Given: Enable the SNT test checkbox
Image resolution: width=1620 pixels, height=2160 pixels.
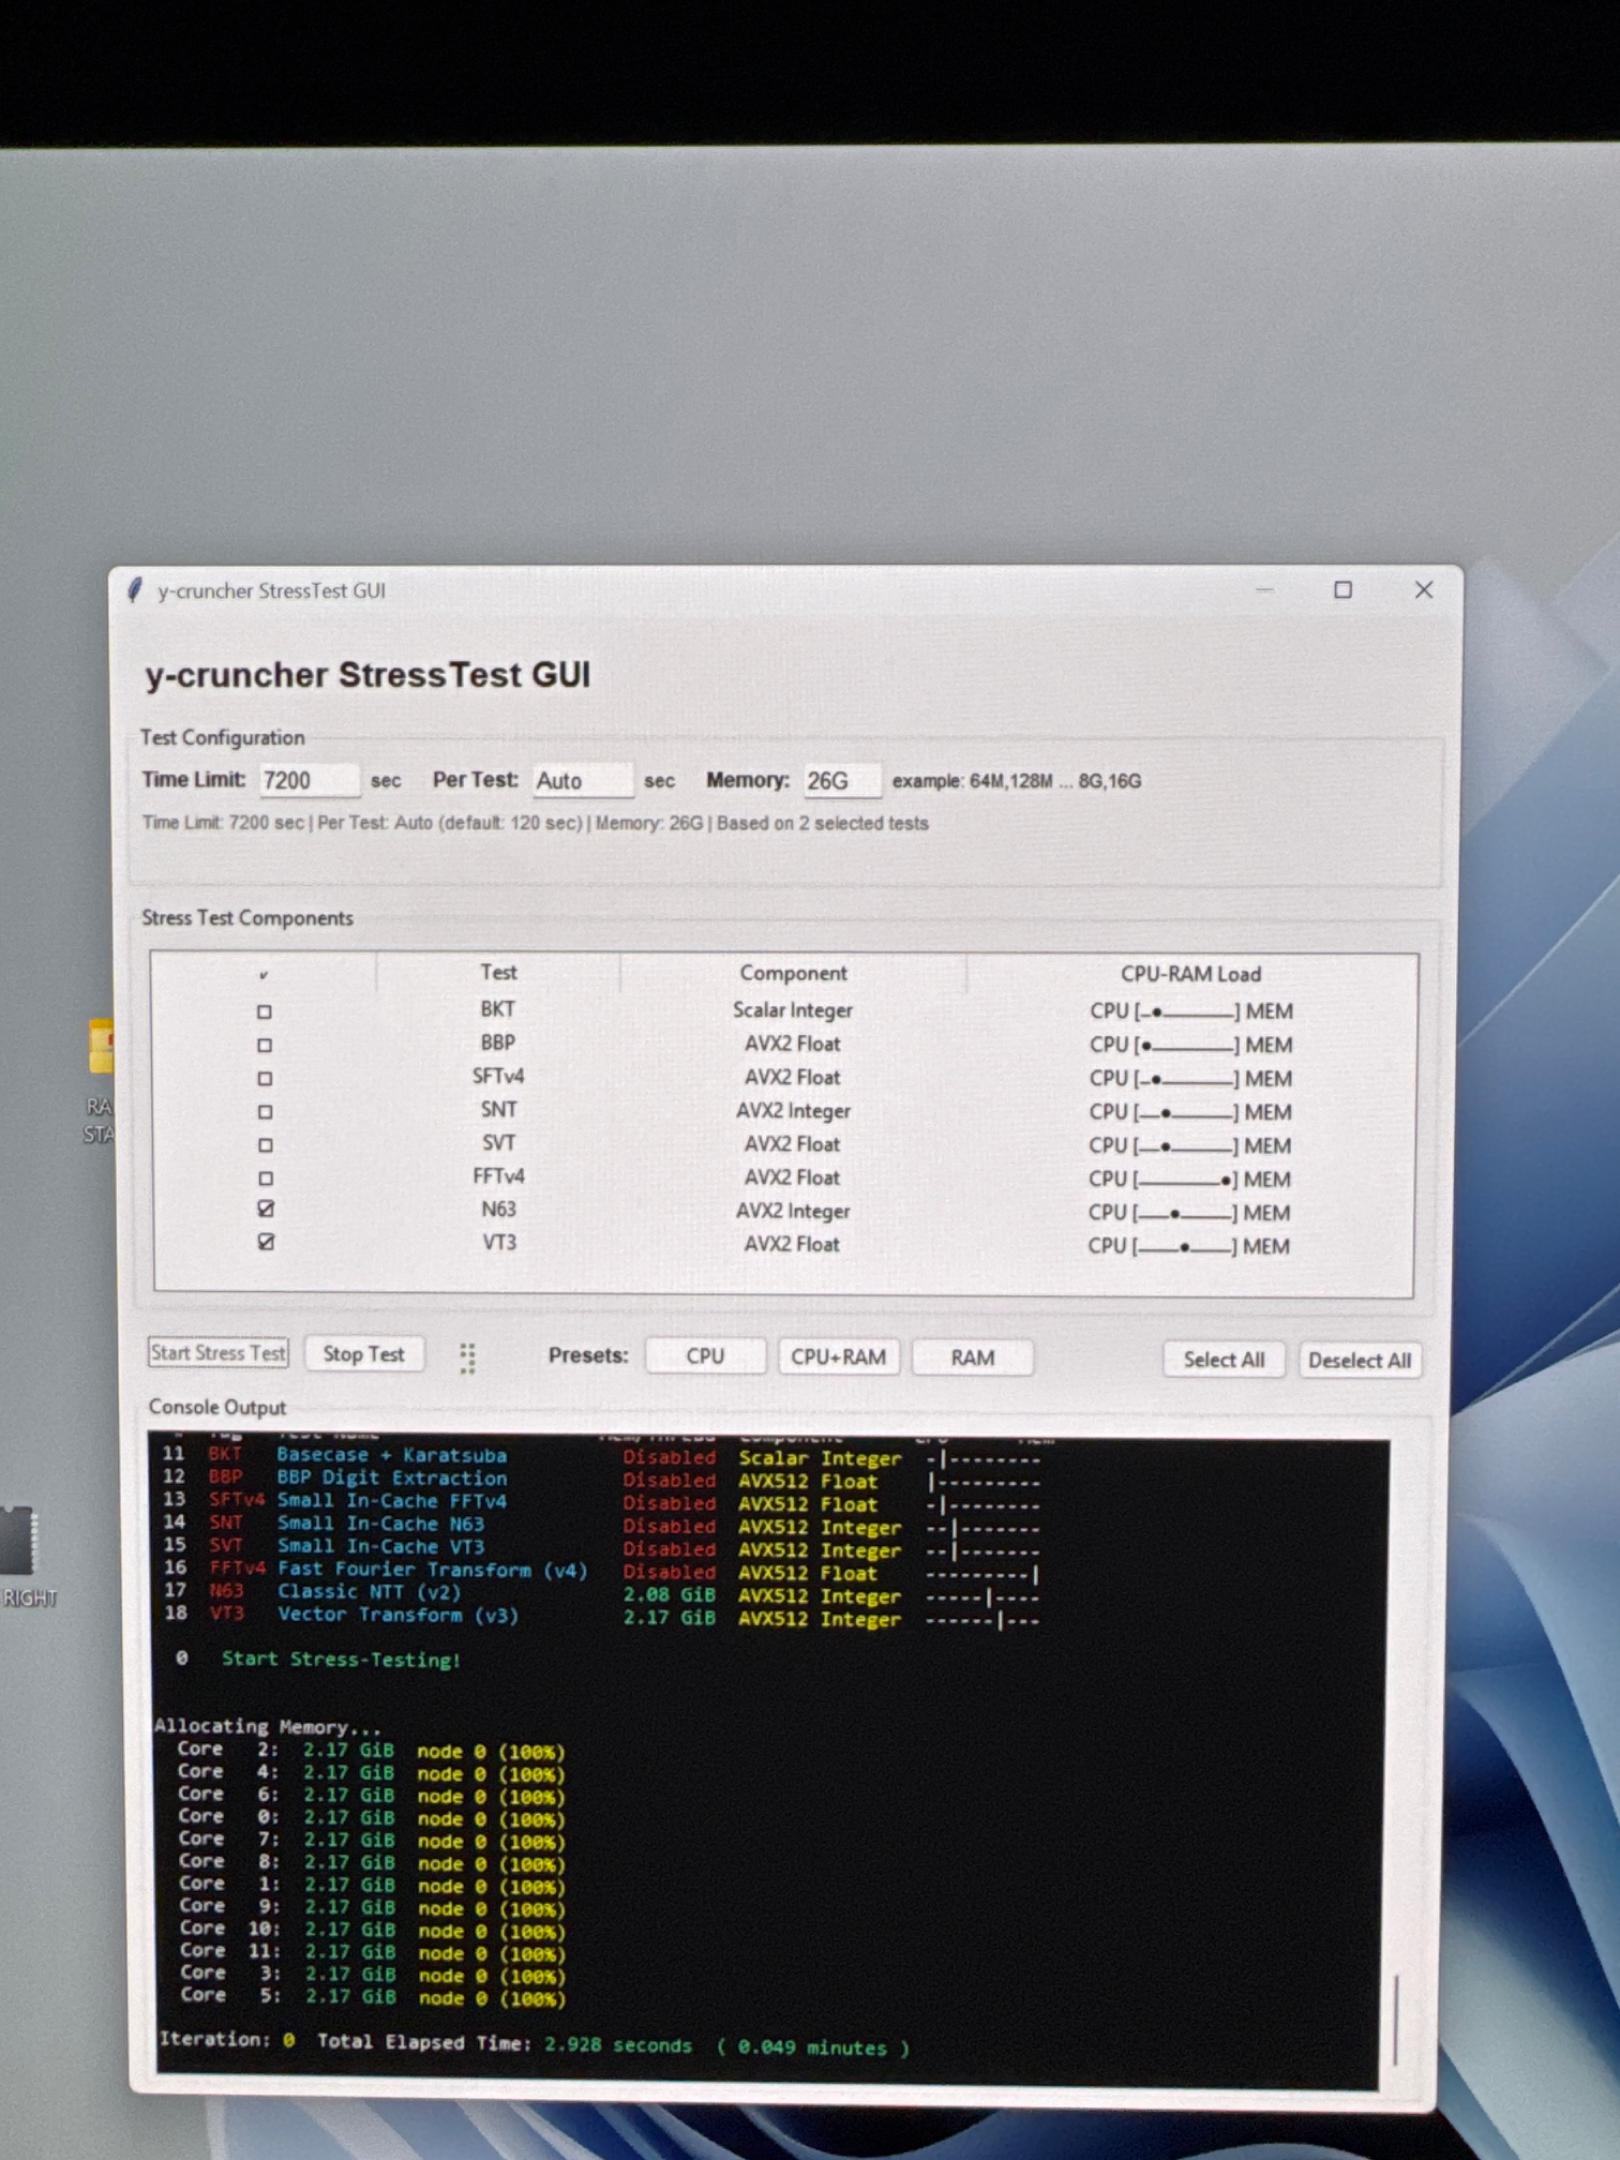Looking at the screenshot, I should [264, 1112].
